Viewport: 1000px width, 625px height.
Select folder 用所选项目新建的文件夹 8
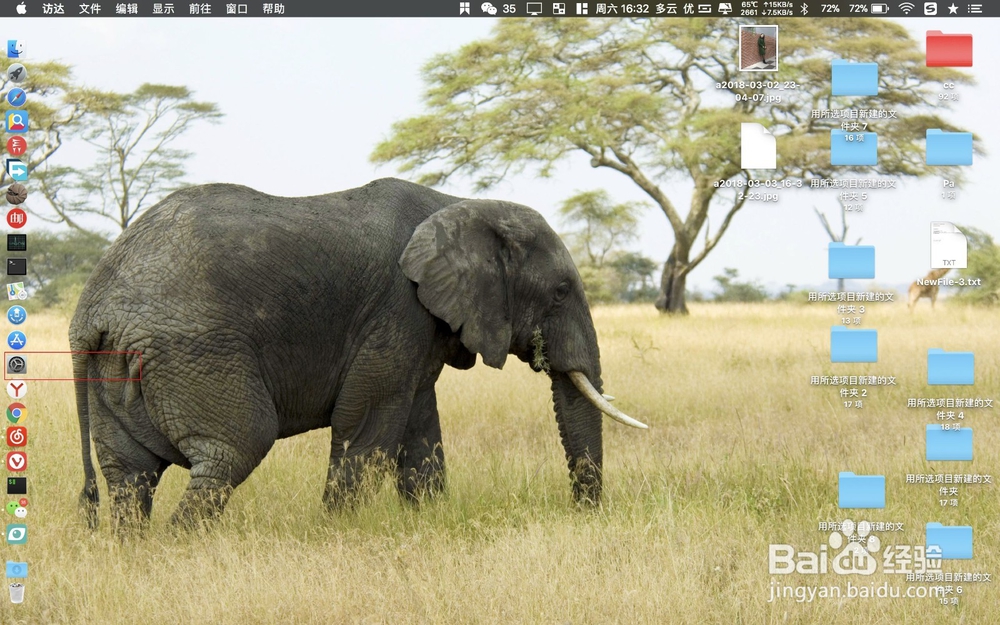(x=862, y=490)
